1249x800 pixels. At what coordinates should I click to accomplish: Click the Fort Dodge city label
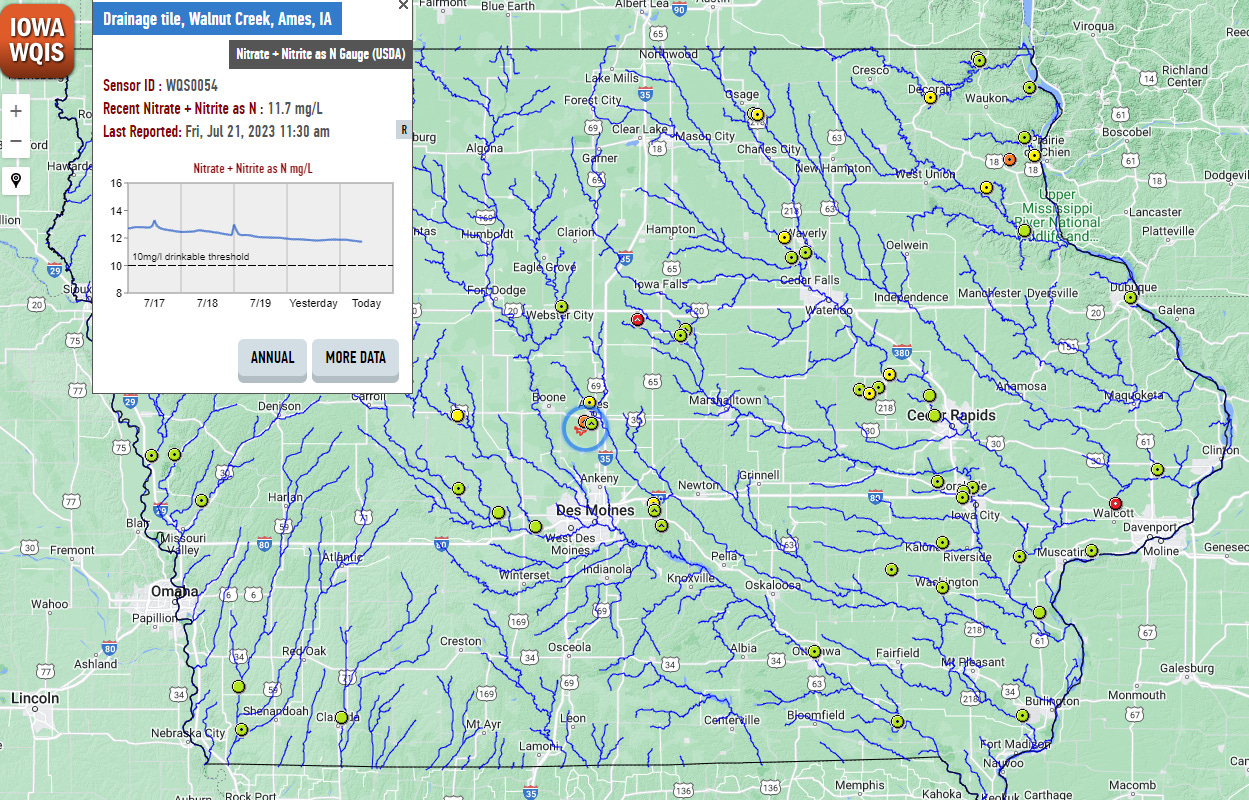click(x=496, y=291)
